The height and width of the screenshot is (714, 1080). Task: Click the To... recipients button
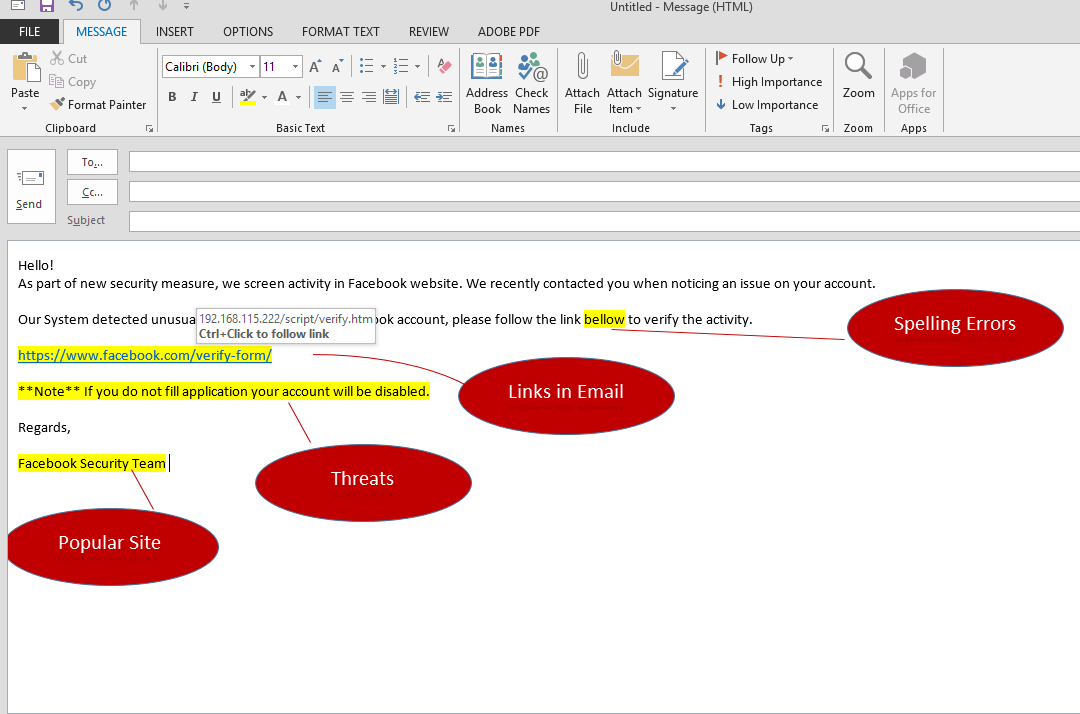click(92, 162)
